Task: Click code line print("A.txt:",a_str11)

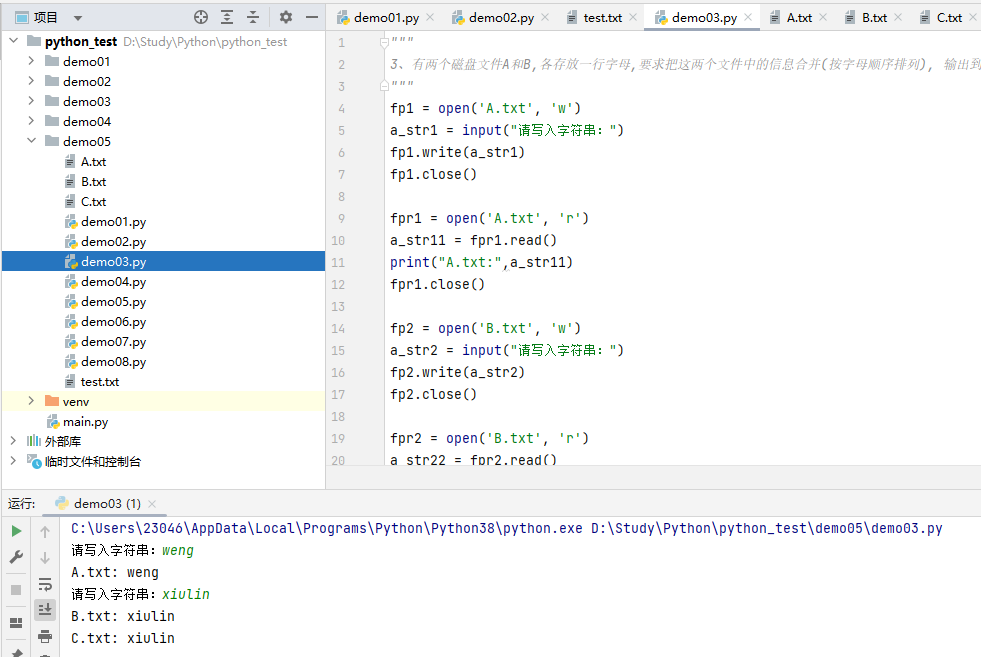Action: tap(481, 262)
